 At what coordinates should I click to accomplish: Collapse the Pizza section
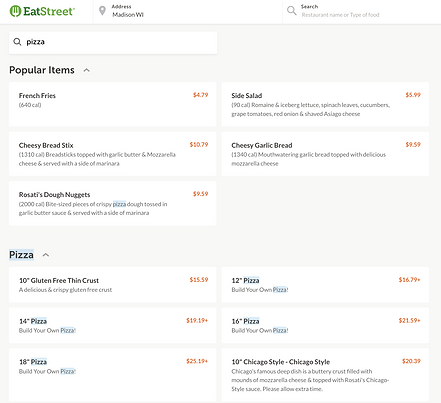coord(46,255)
